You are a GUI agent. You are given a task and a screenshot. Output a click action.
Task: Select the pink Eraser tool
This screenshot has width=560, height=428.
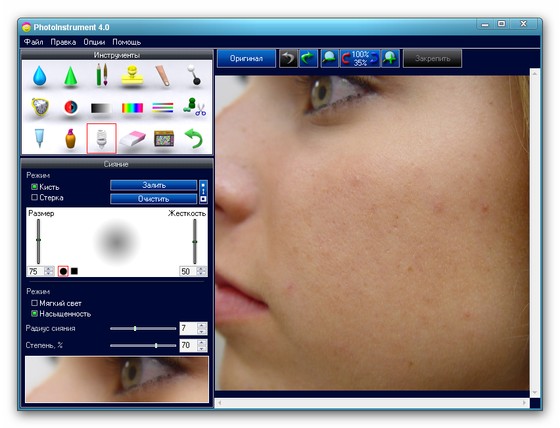132,139
